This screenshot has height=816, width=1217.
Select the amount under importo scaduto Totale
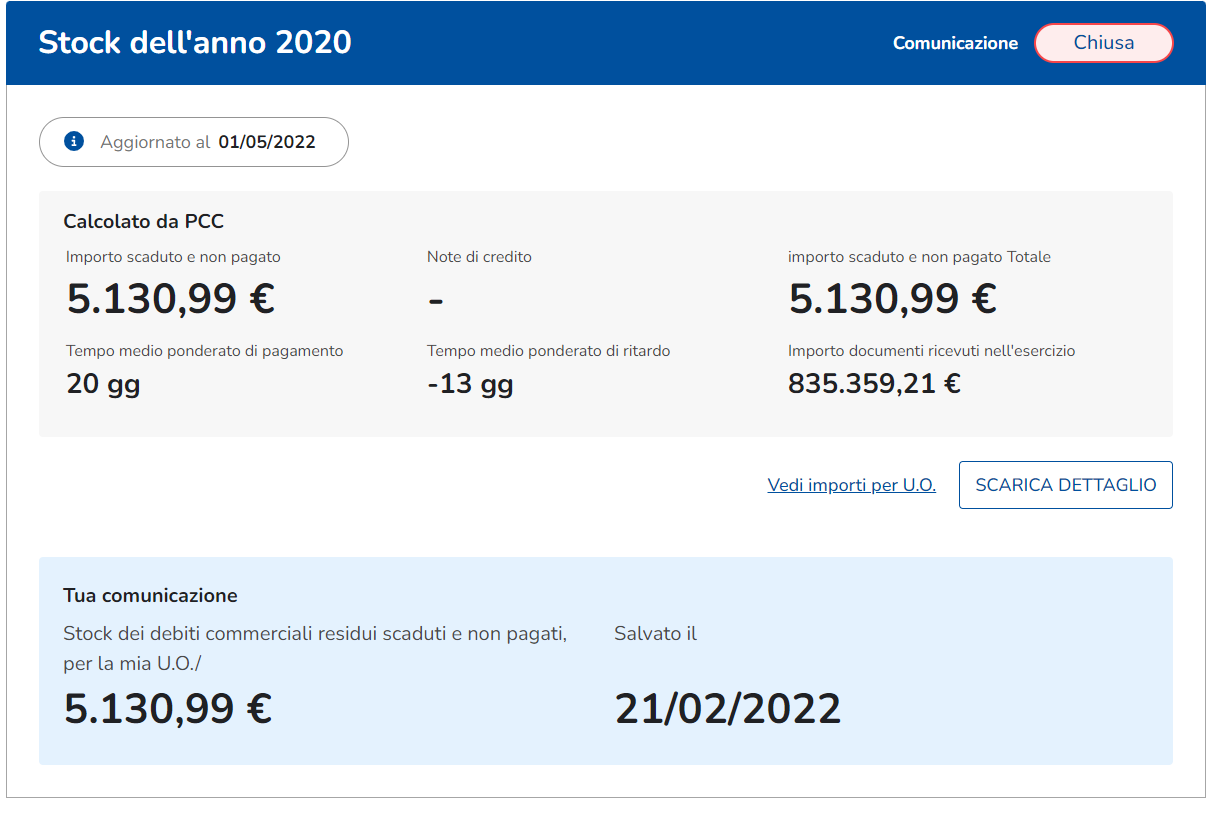point(892,299)
